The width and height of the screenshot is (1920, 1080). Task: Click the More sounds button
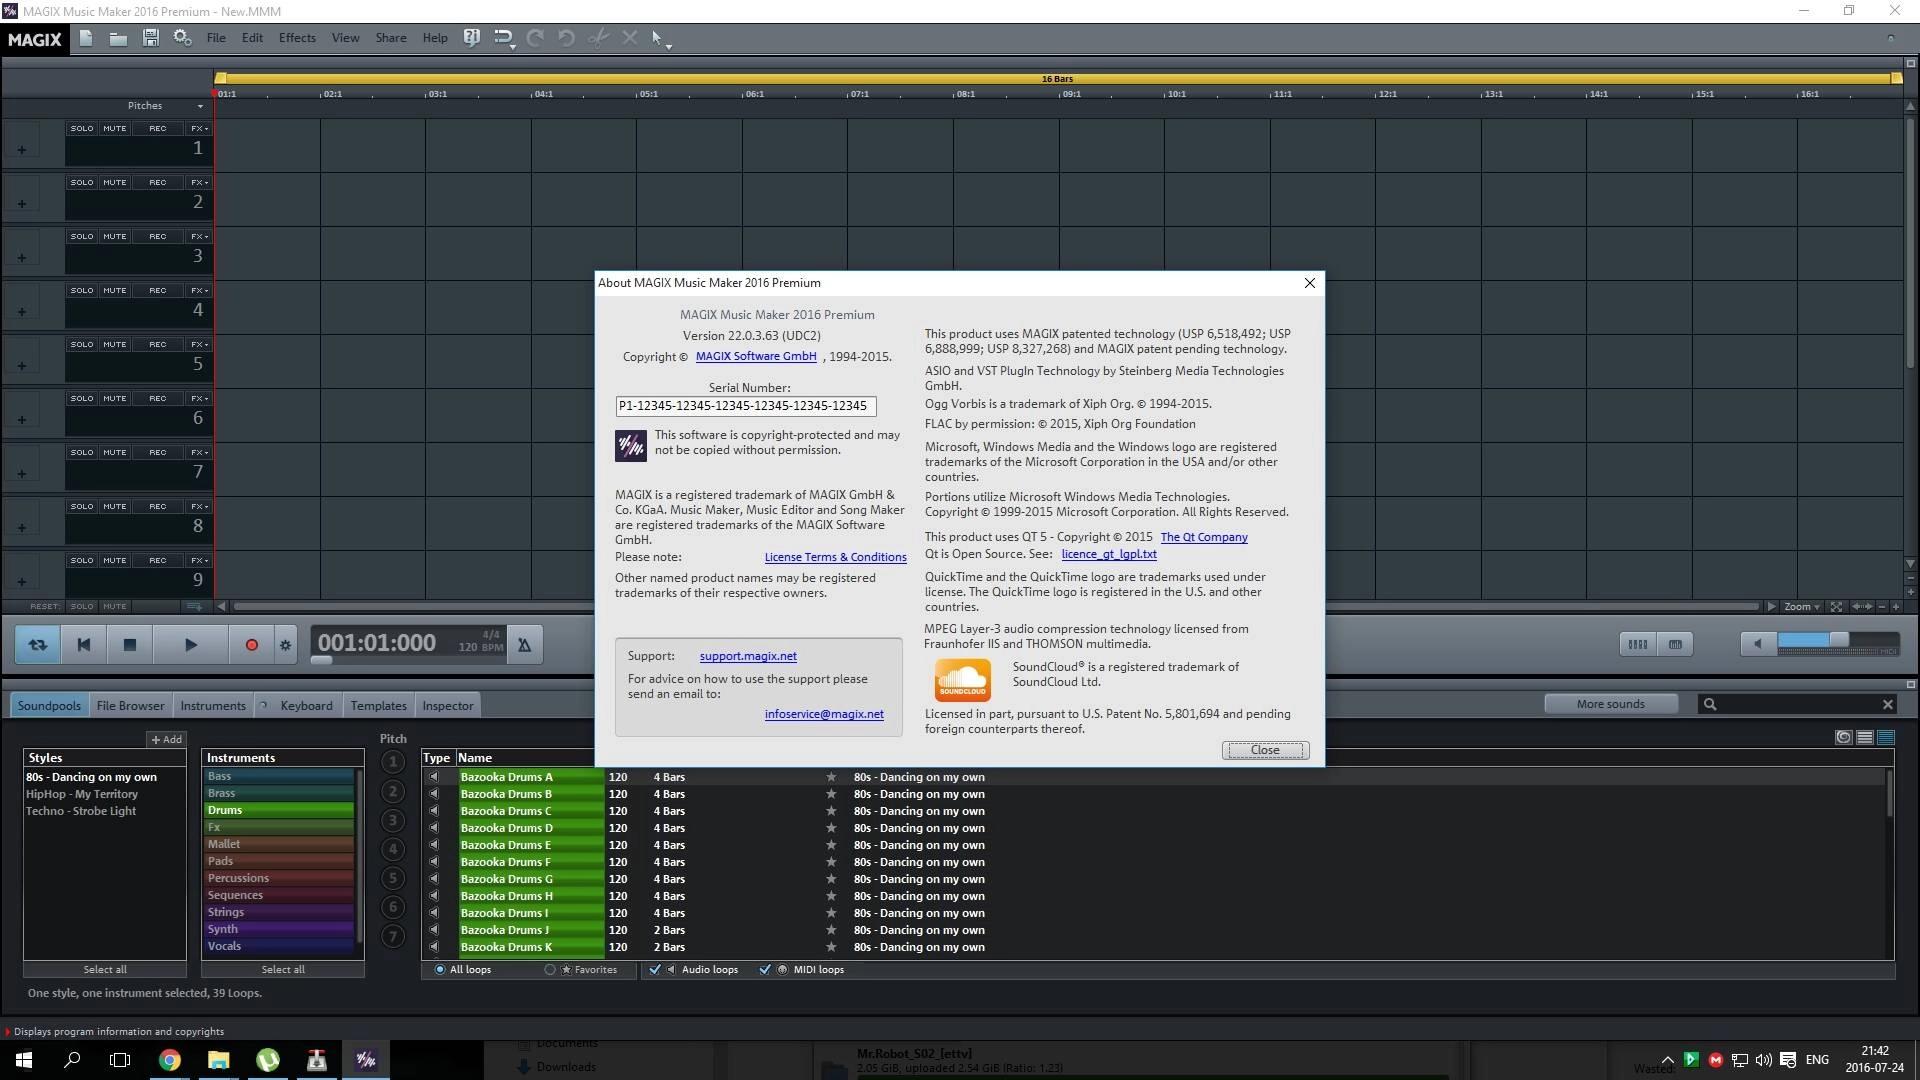(x=1610, y=704)
